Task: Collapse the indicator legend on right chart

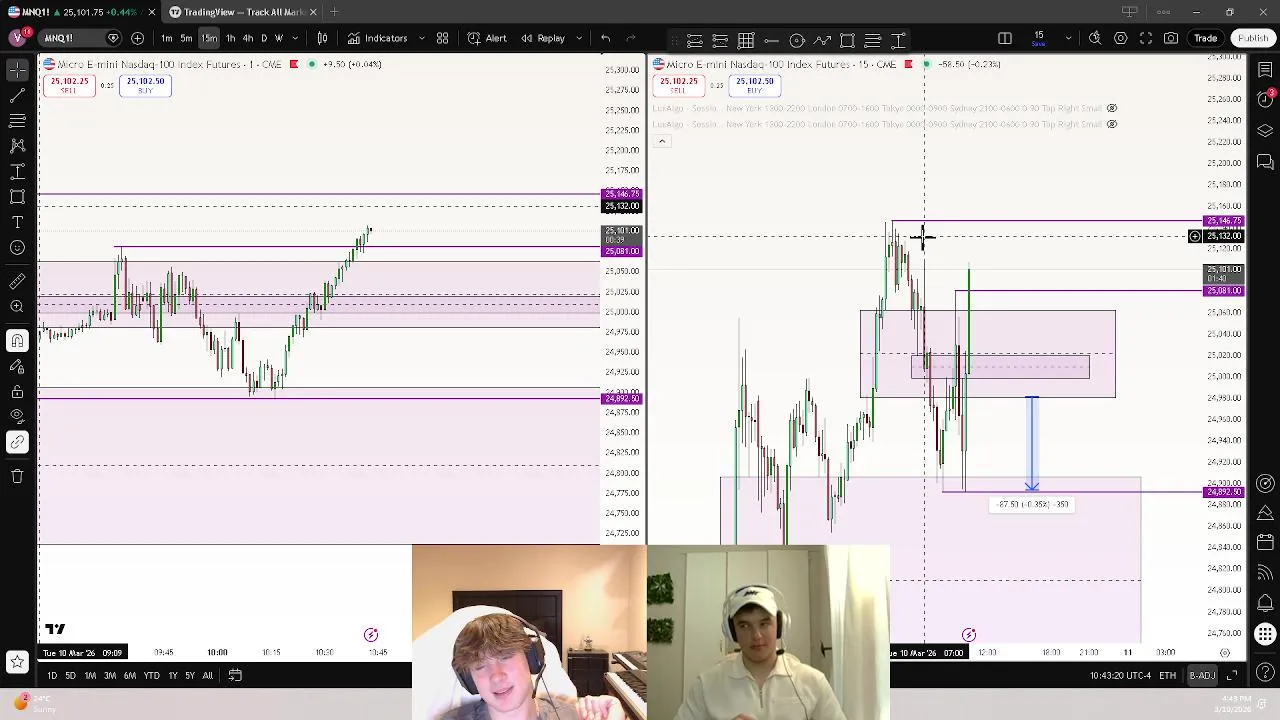Action: click(661, 141)
